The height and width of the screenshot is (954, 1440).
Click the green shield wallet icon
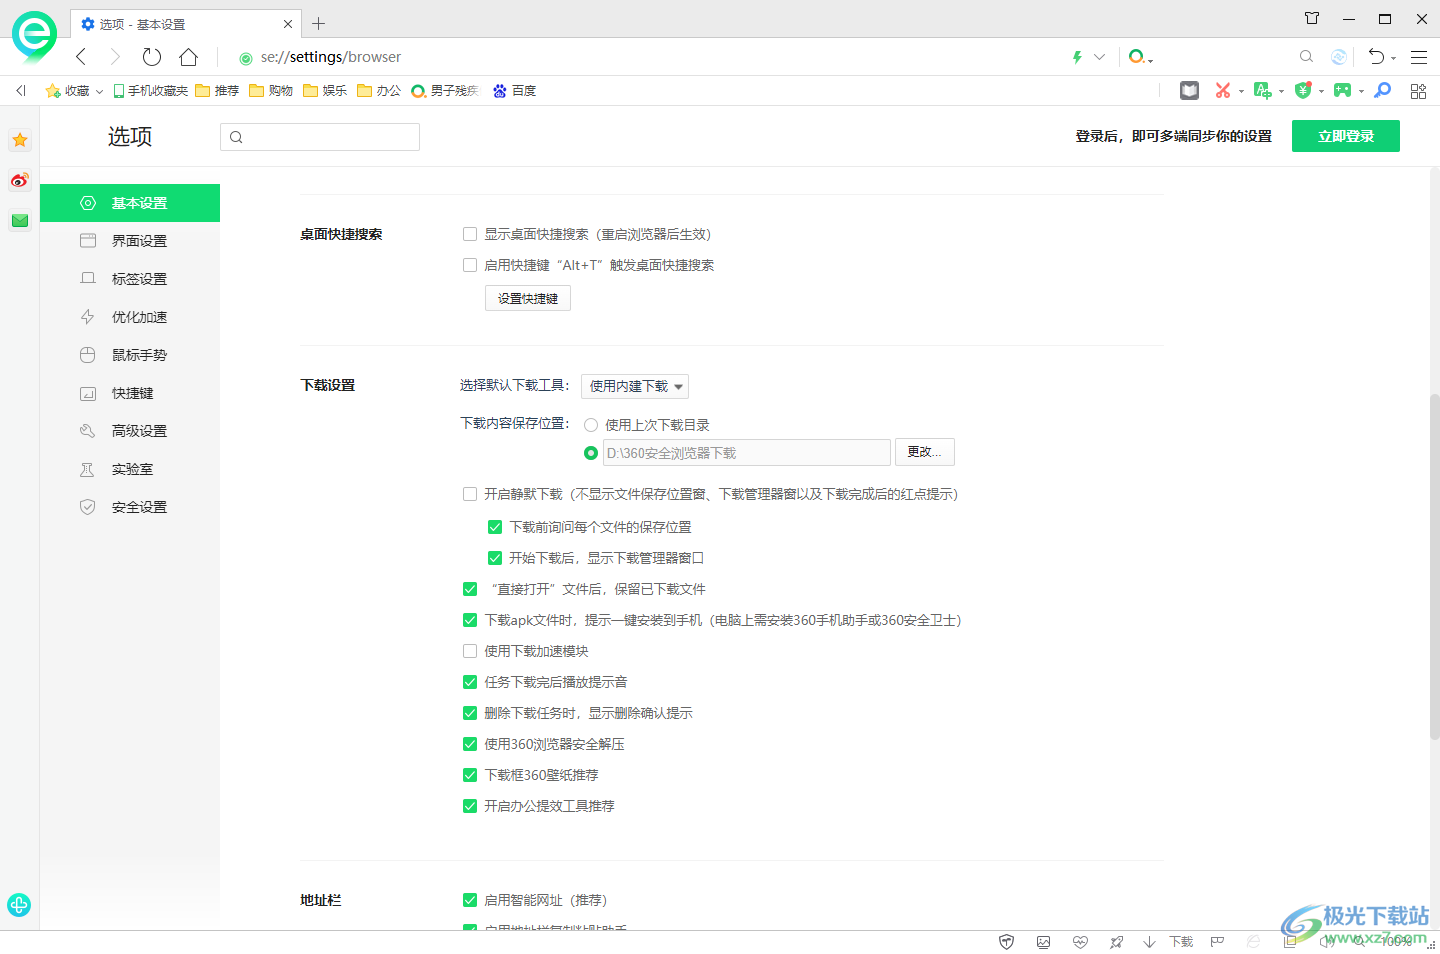(1302, 90)
